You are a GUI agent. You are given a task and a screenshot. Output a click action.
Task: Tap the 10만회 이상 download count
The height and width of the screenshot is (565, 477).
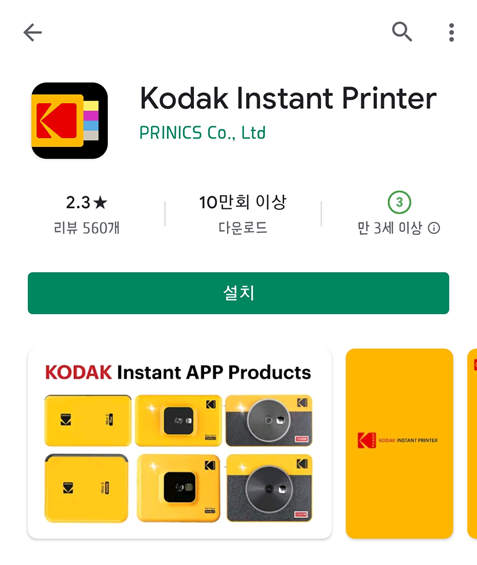tap(243, 202)
